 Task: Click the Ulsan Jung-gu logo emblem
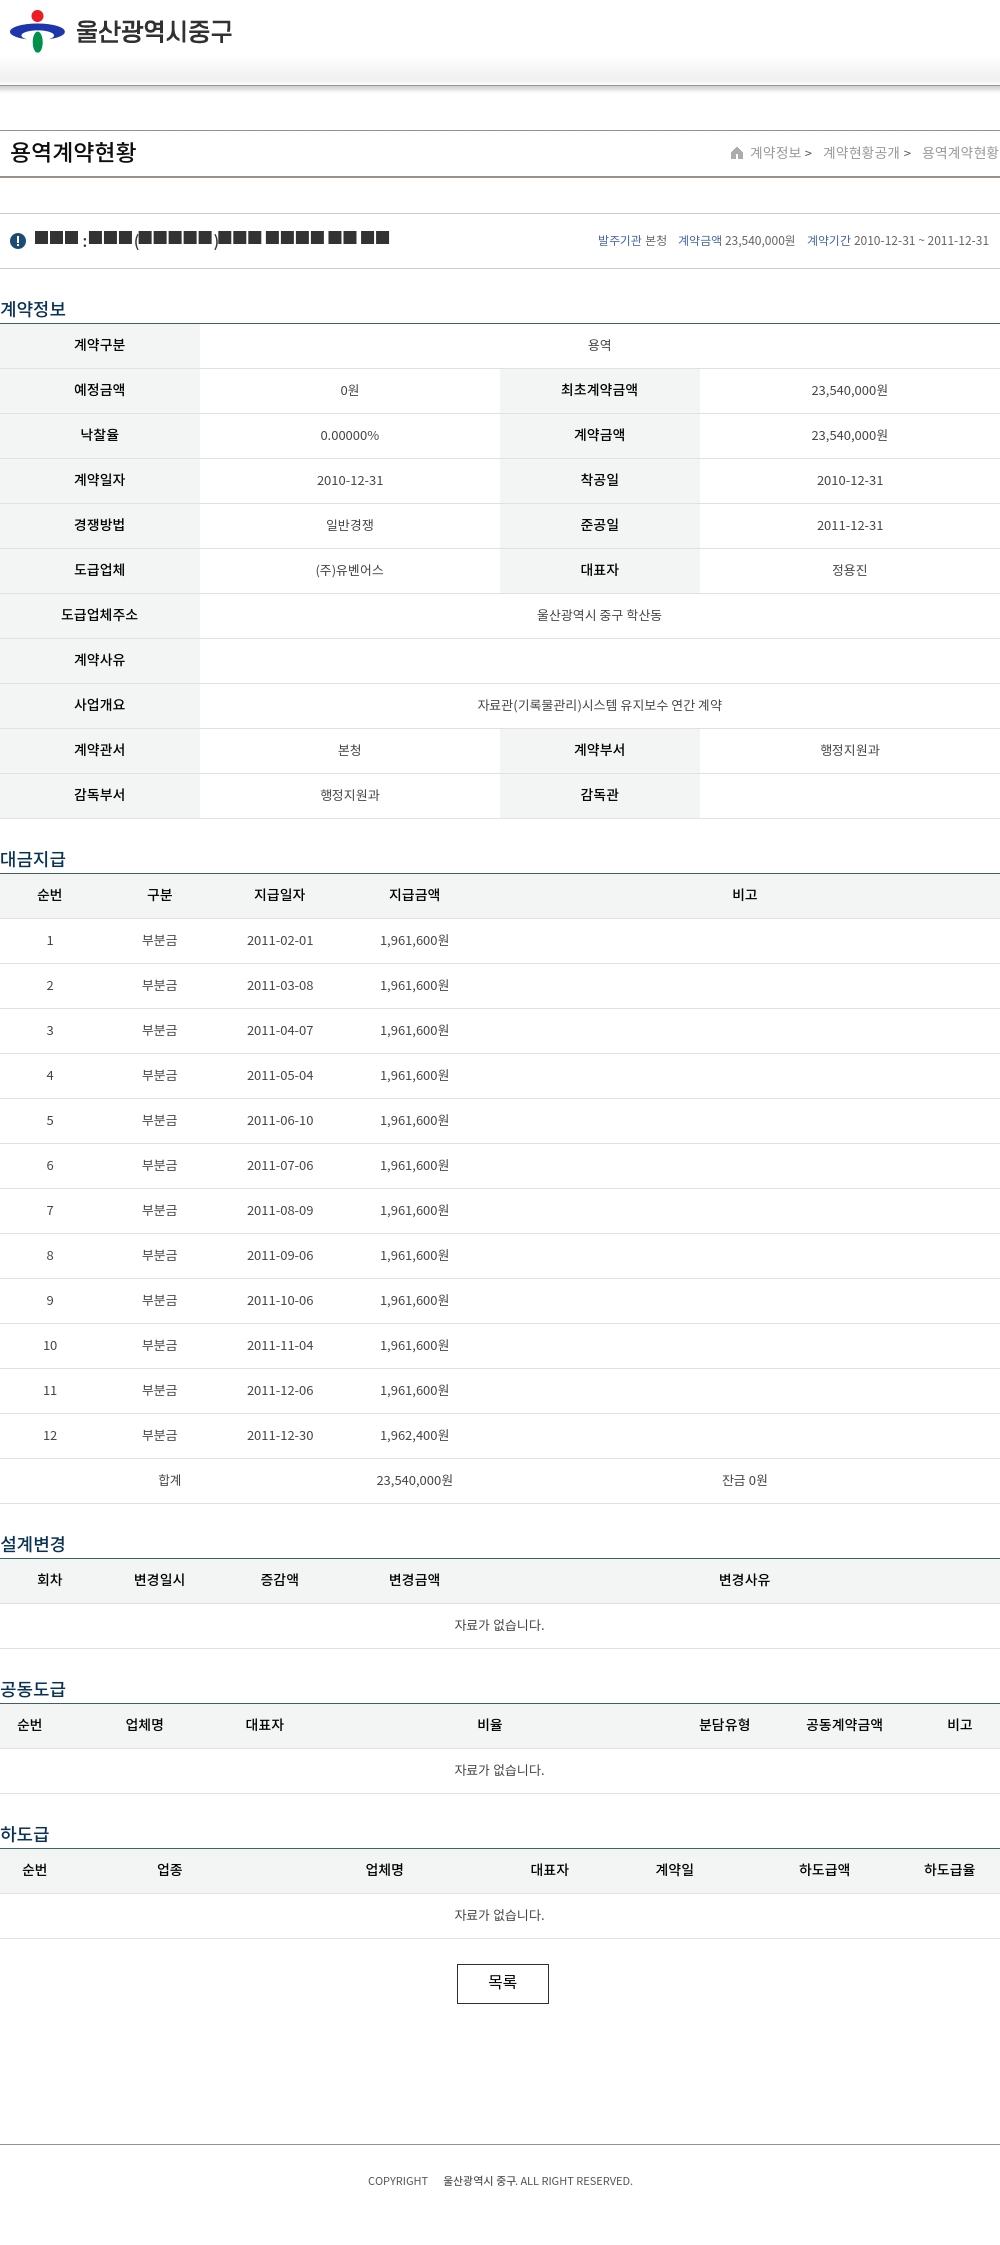[x=37, y=31]
